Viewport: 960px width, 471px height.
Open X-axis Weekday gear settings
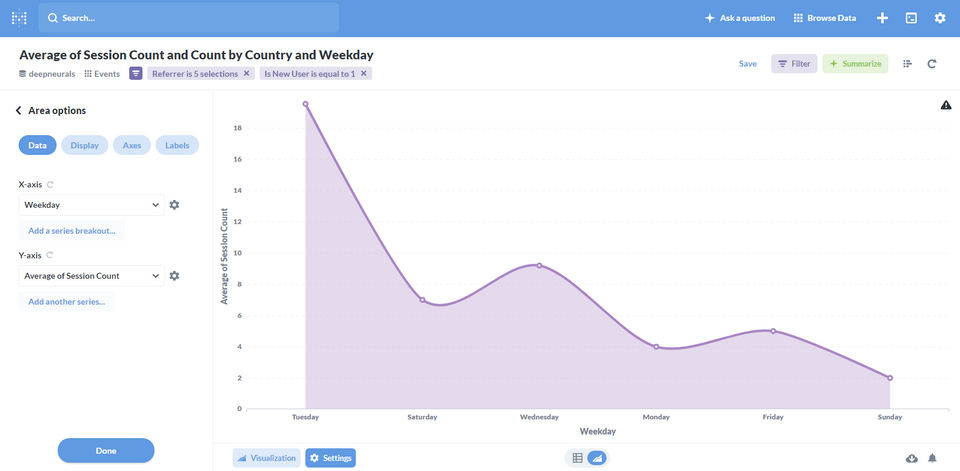tap(174, 205)
